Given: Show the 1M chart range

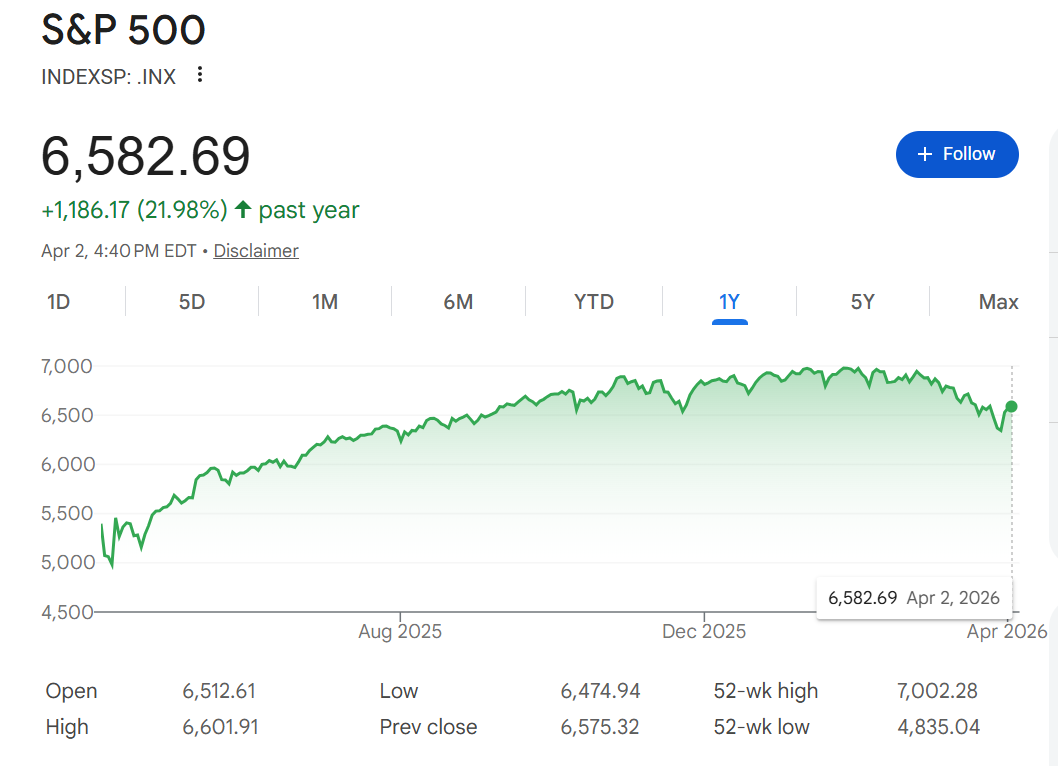Looking at the screenshot, I should pyautogui.click(x=325, y=302).
